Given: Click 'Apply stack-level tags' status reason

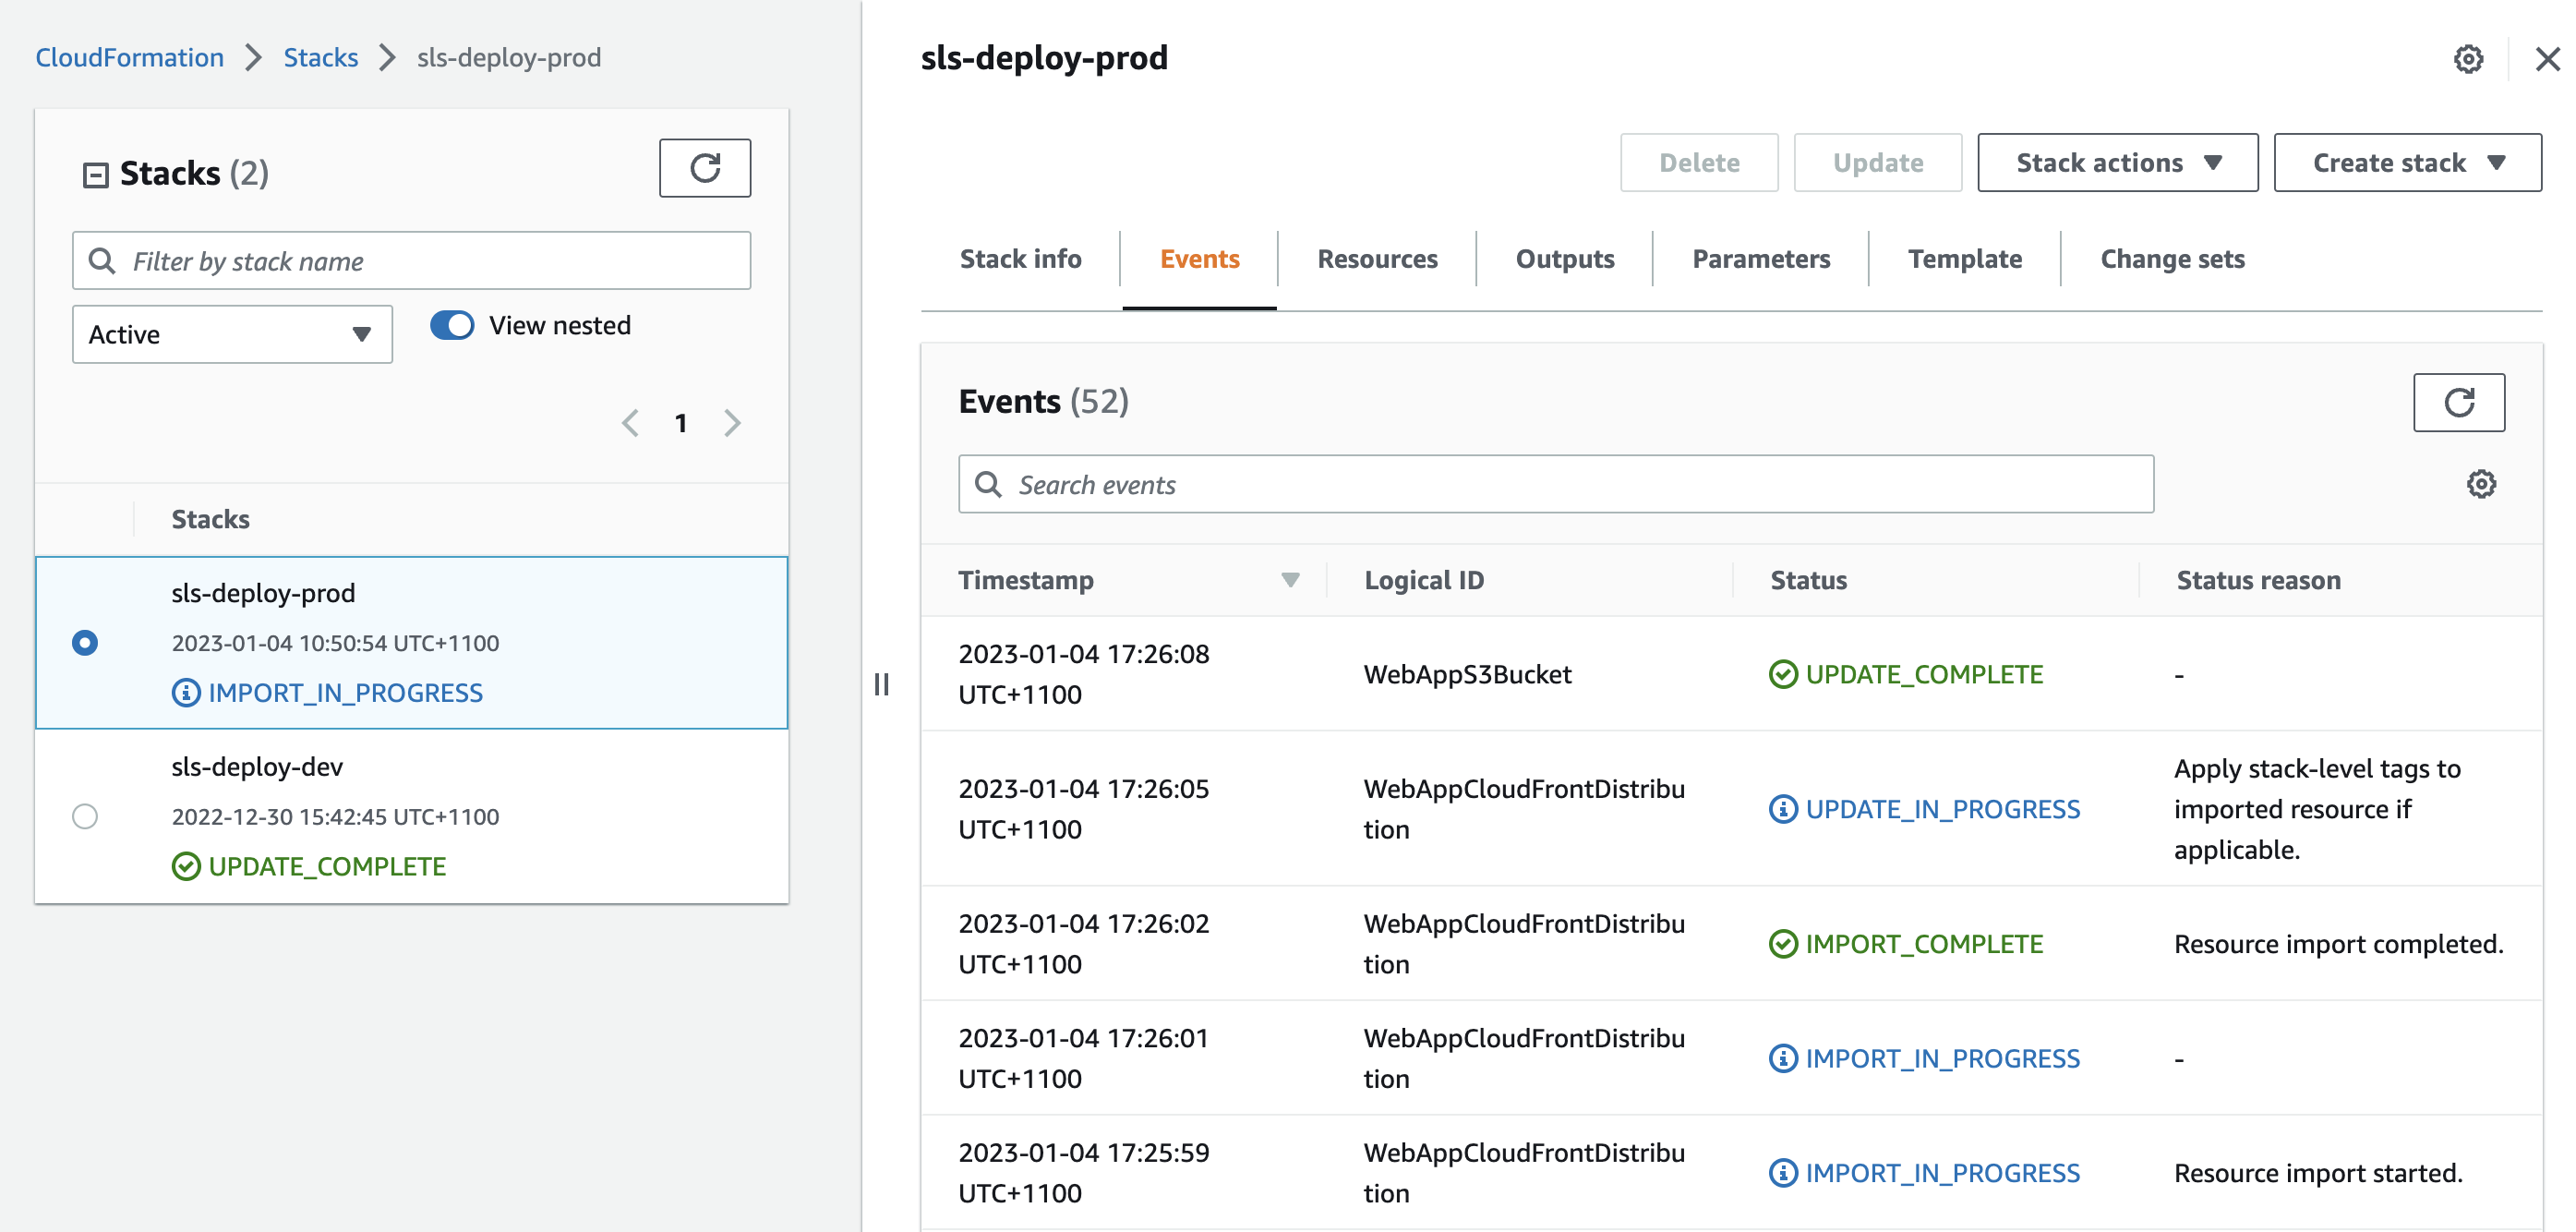Looking at the screenshot, I should [x=2317, y=808].
